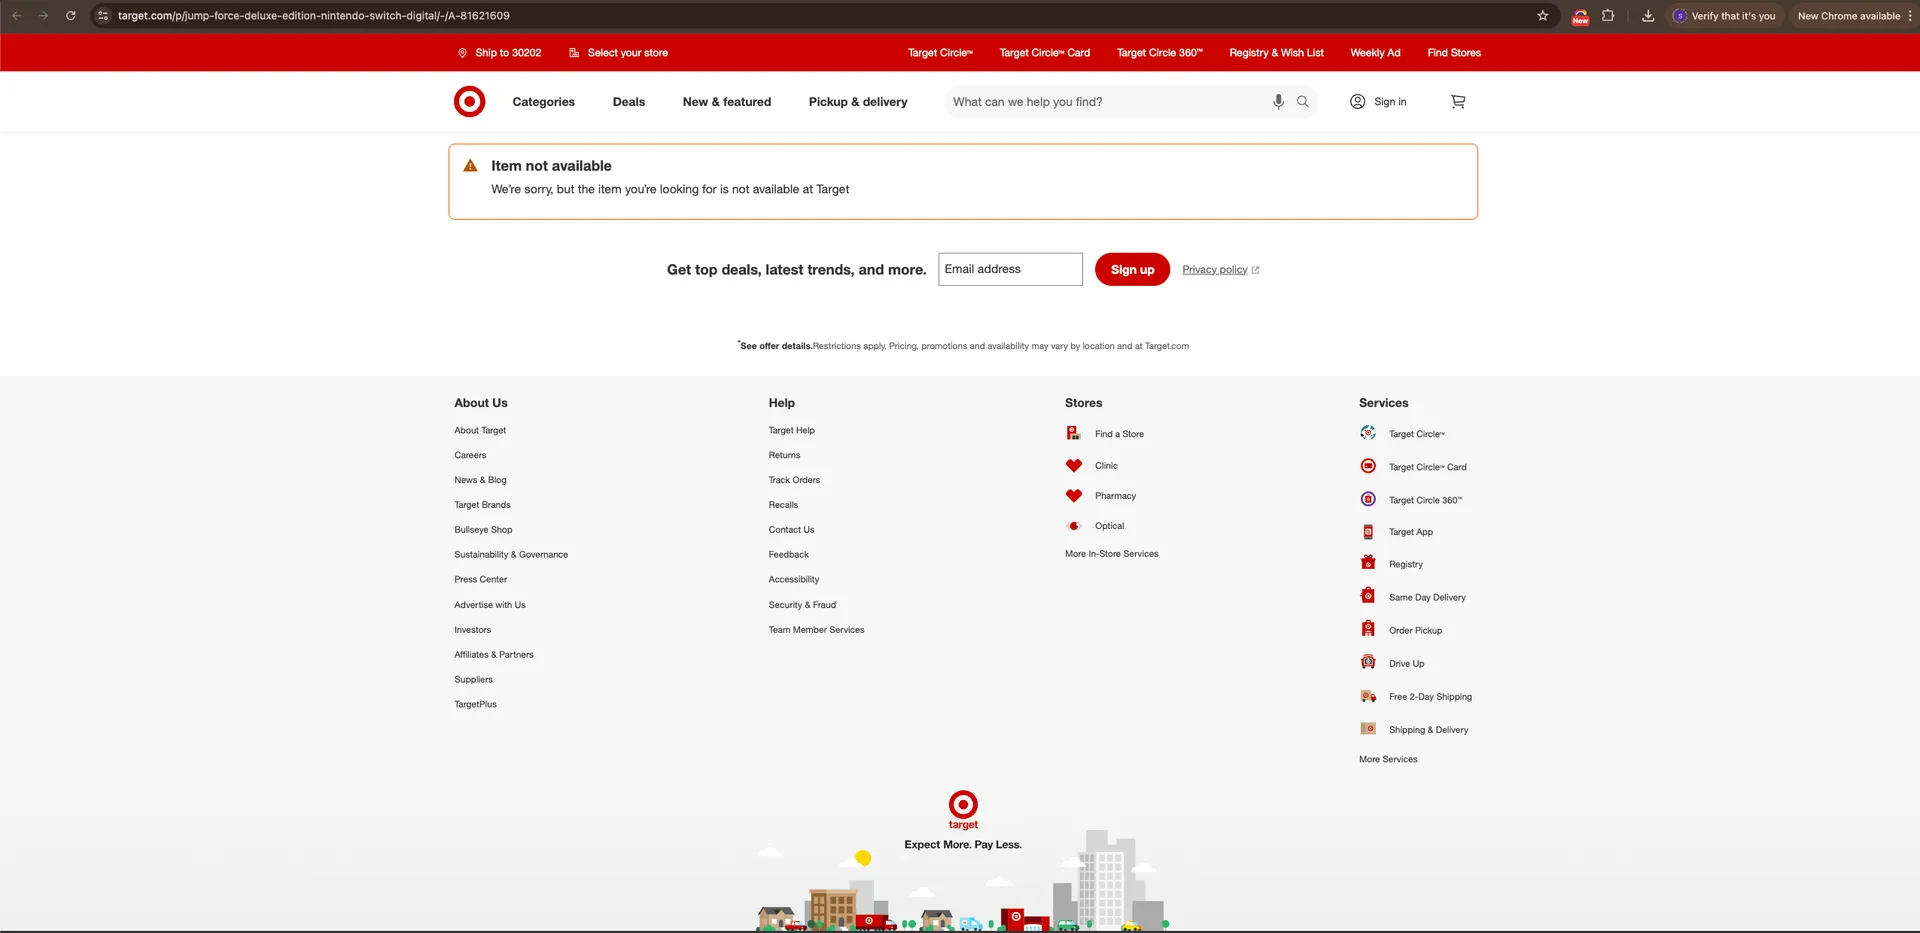Open the Categories menu
1920x933 pixels.
(543, 102)
